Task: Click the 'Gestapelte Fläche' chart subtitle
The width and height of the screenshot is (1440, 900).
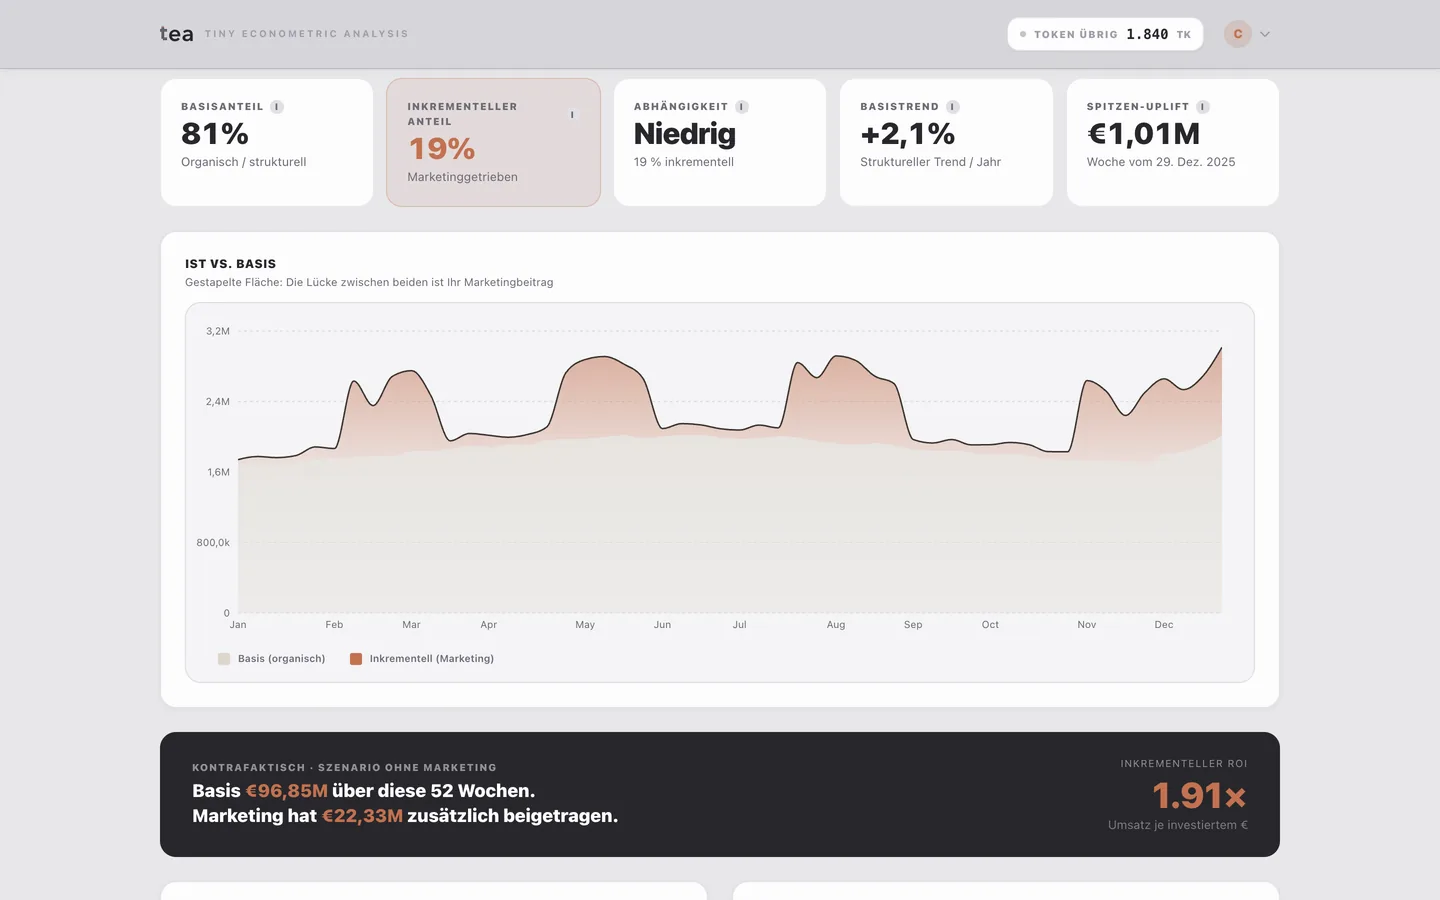Action: click(x=369, y=283)
